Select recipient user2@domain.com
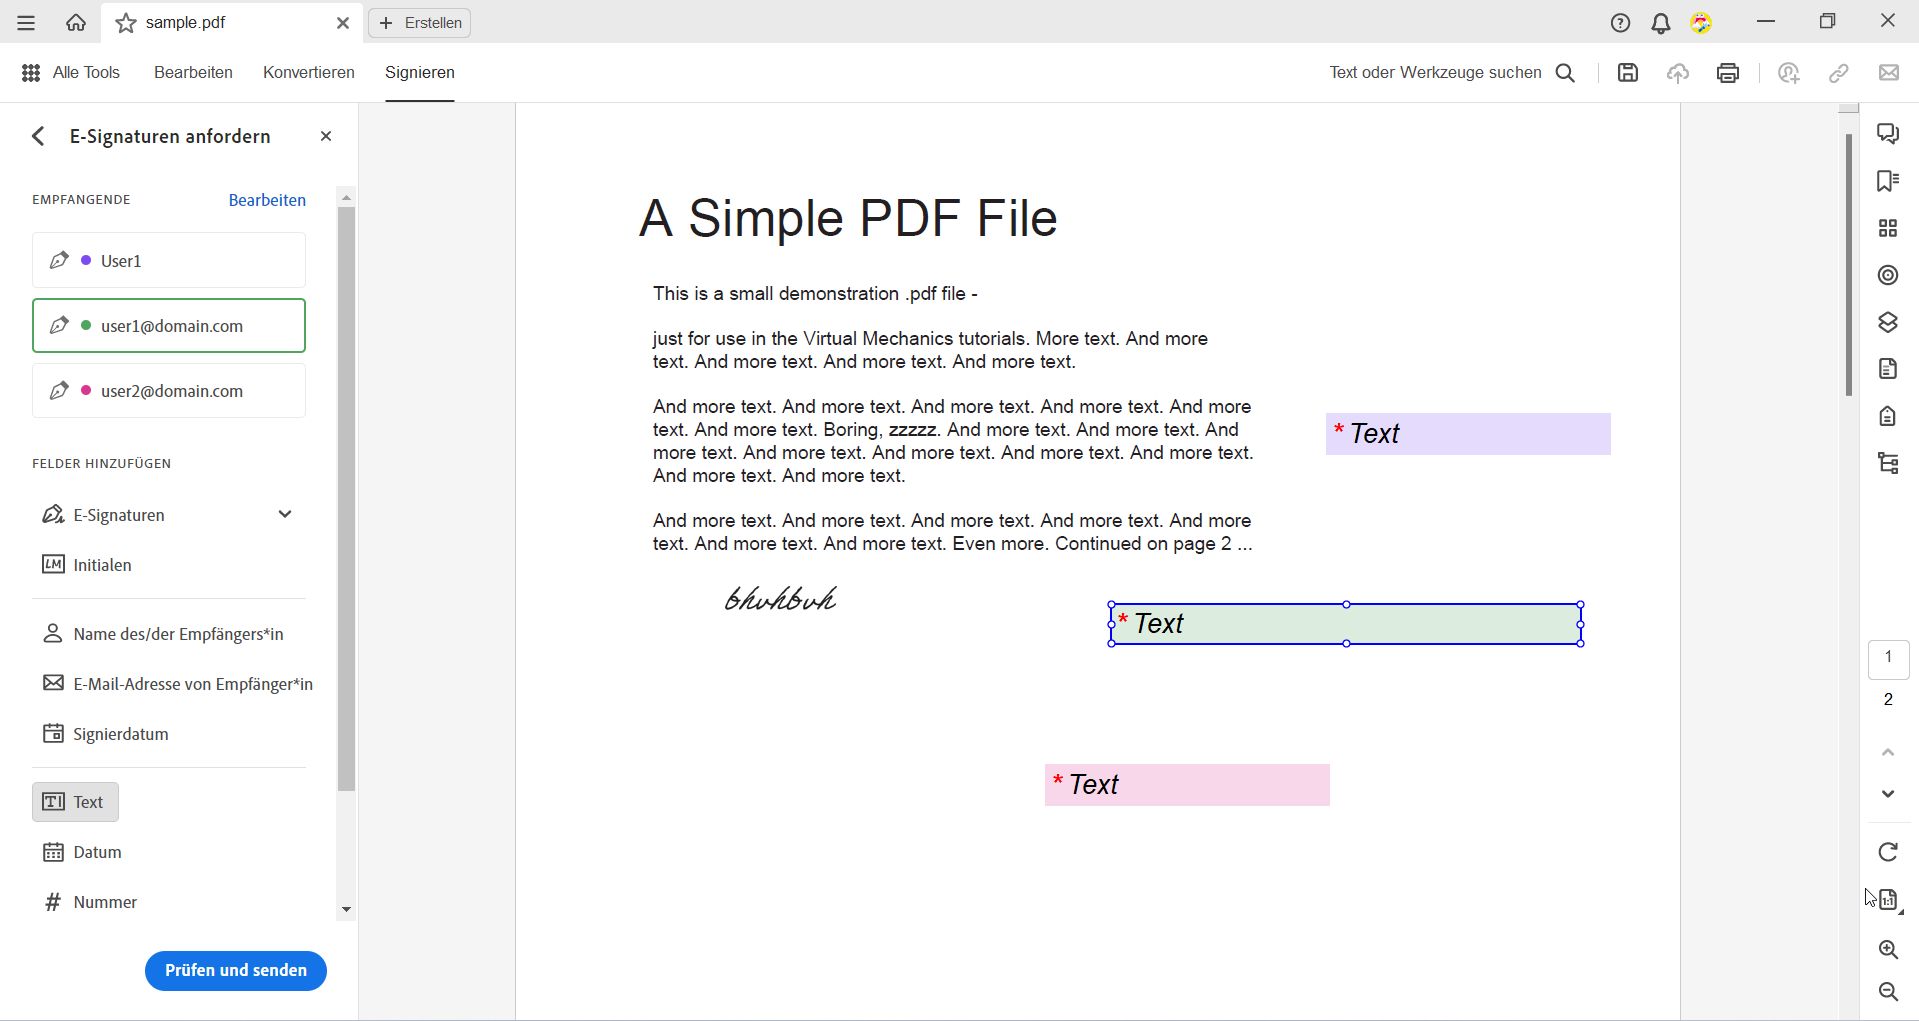 pos(169,391)
